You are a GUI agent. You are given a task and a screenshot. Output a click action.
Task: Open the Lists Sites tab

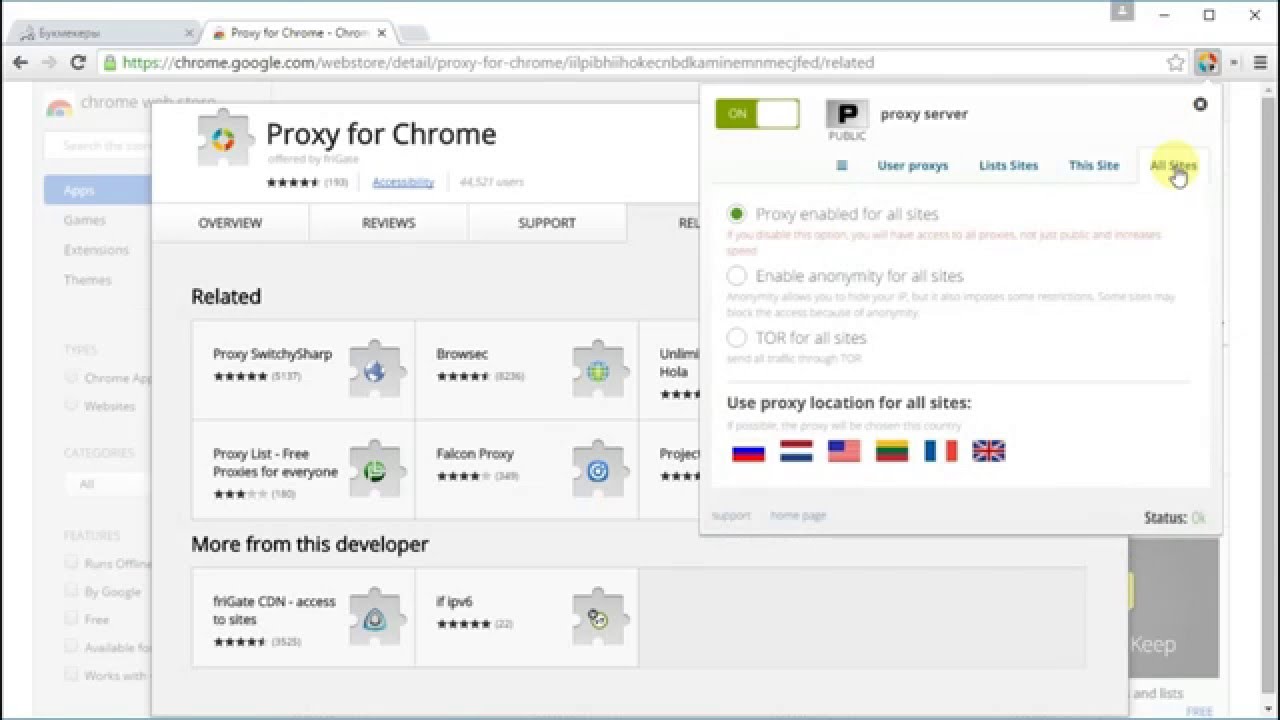tap(1008, 165)
